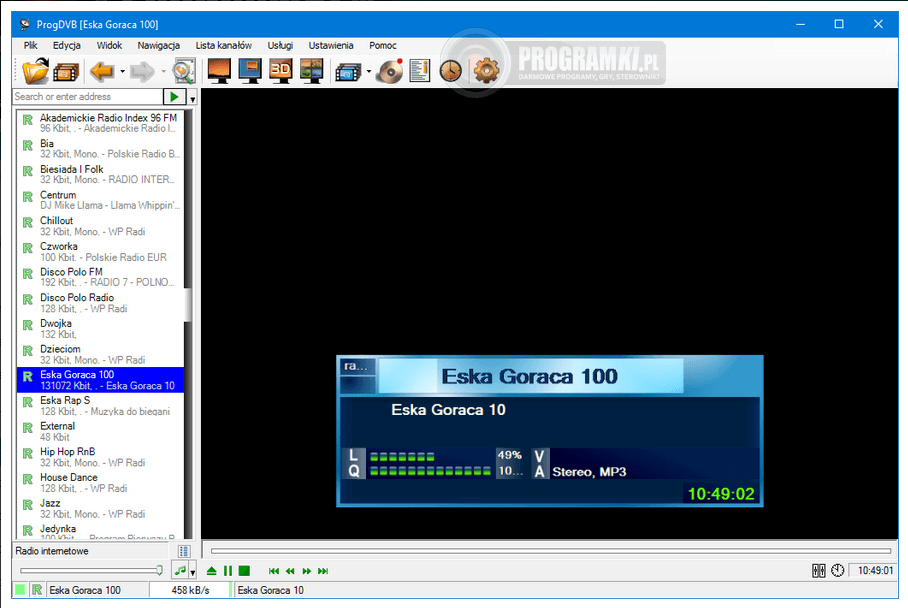This screenshot has width=908, height=608.
Task: Click the channel list view icon beside Radio internetowe
Action: coord(184,551)
